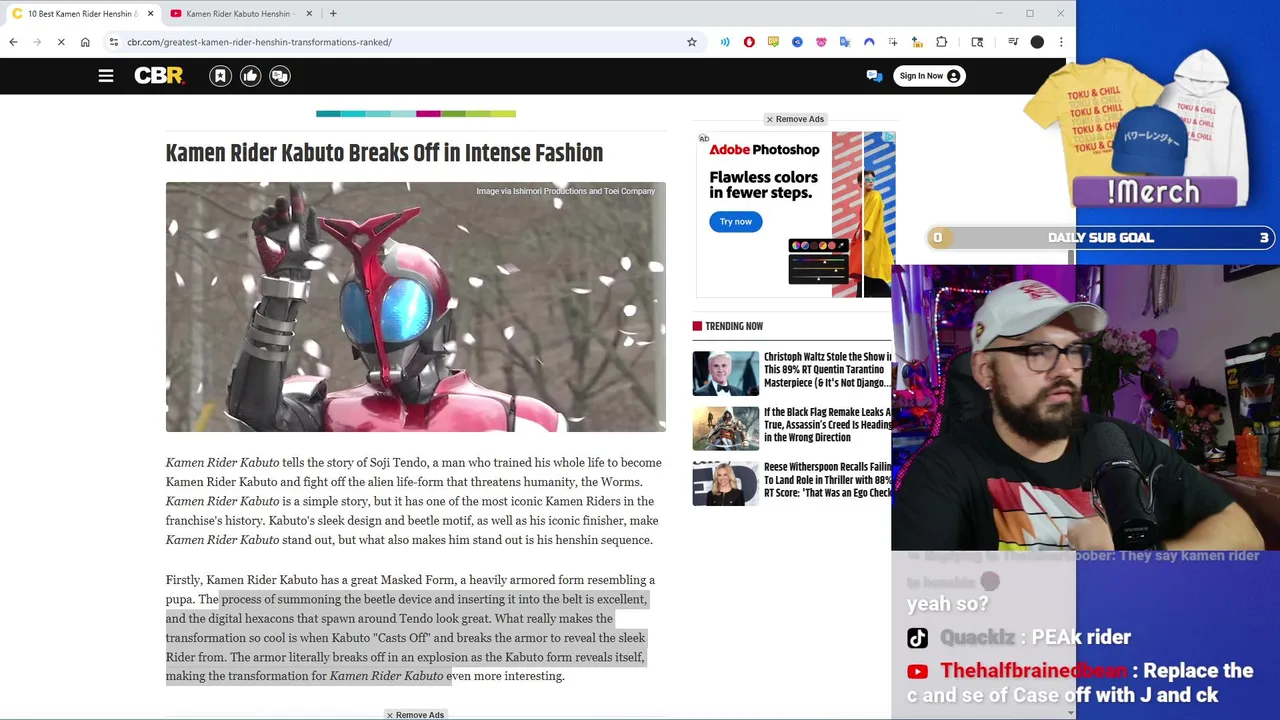Click the TRENDING NOW heading
This screenshot has width=1280, height=720.
pos(734,326)
